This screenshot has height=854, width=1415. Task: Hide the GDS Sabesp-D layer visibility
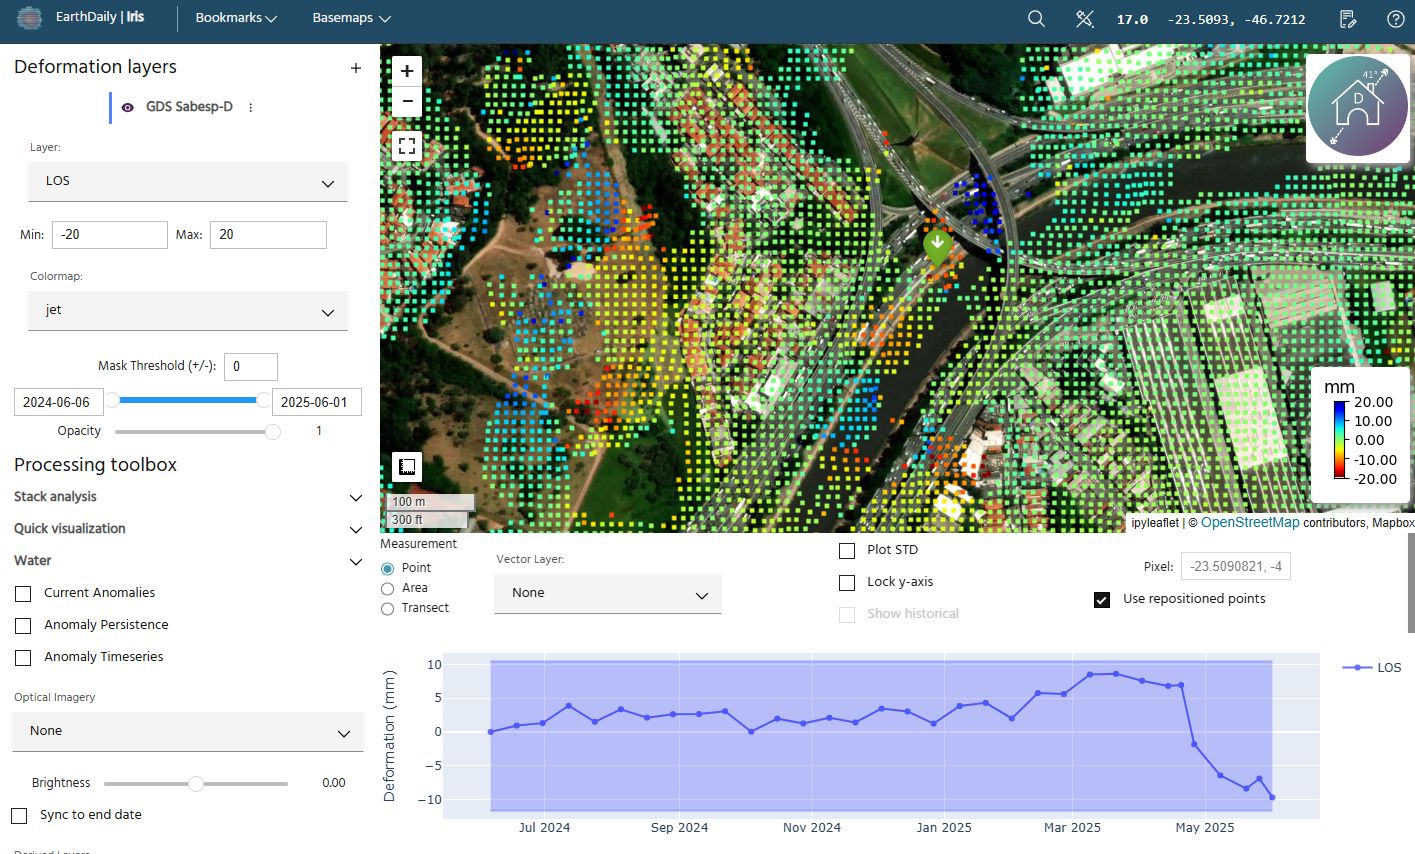click(x=127, y=108)
